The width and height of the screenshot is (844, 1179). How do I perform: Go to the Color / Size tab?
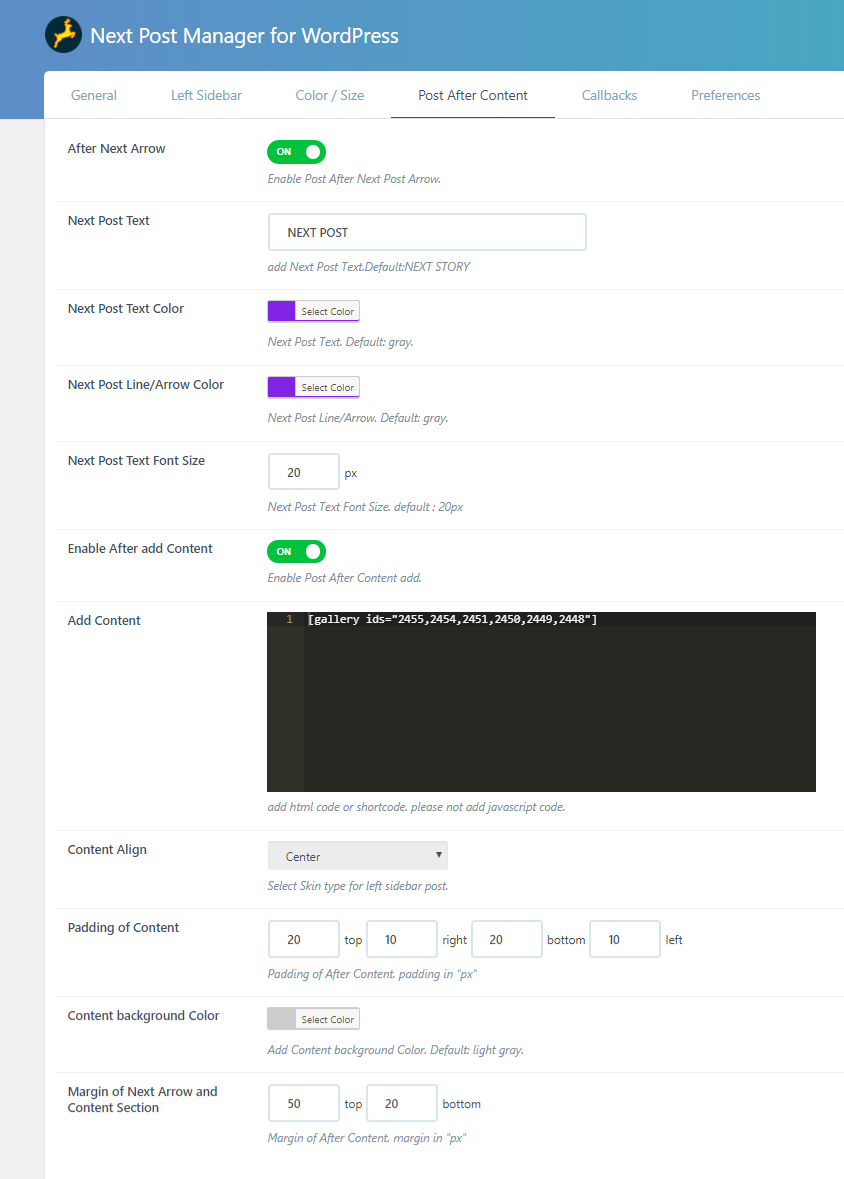point(330,96)
